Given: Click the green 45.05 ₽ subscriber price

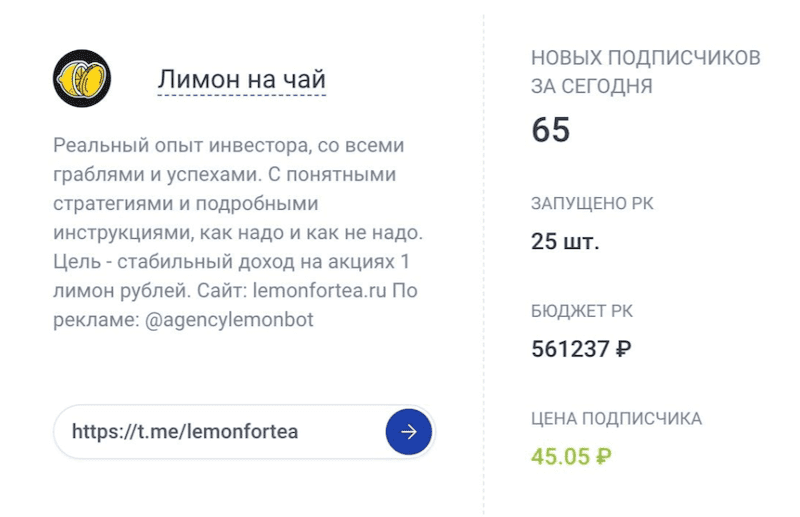Looking at the screenshot, I should 571,456.
